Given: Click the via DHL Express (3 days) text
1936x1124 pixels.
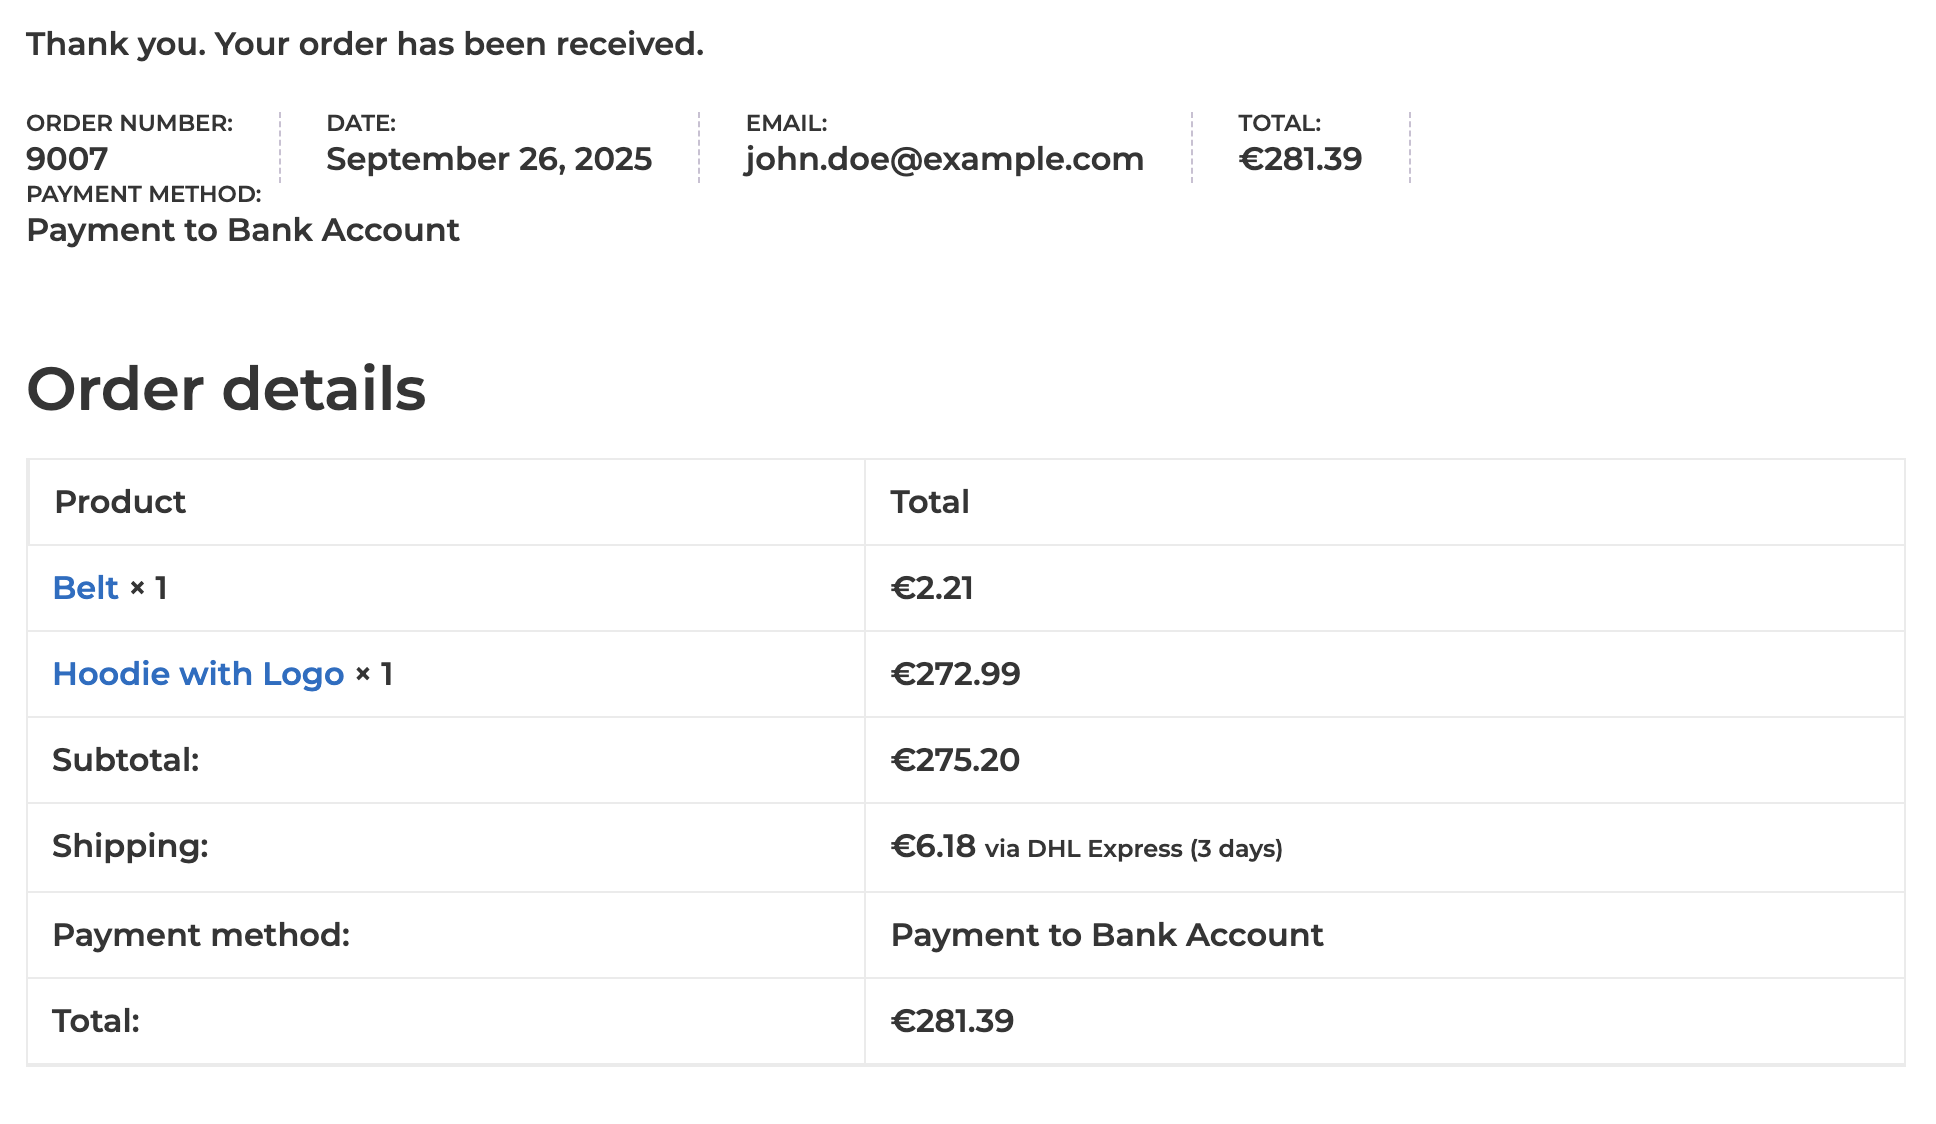Looking at the screenshot, I should point(1133,849).
